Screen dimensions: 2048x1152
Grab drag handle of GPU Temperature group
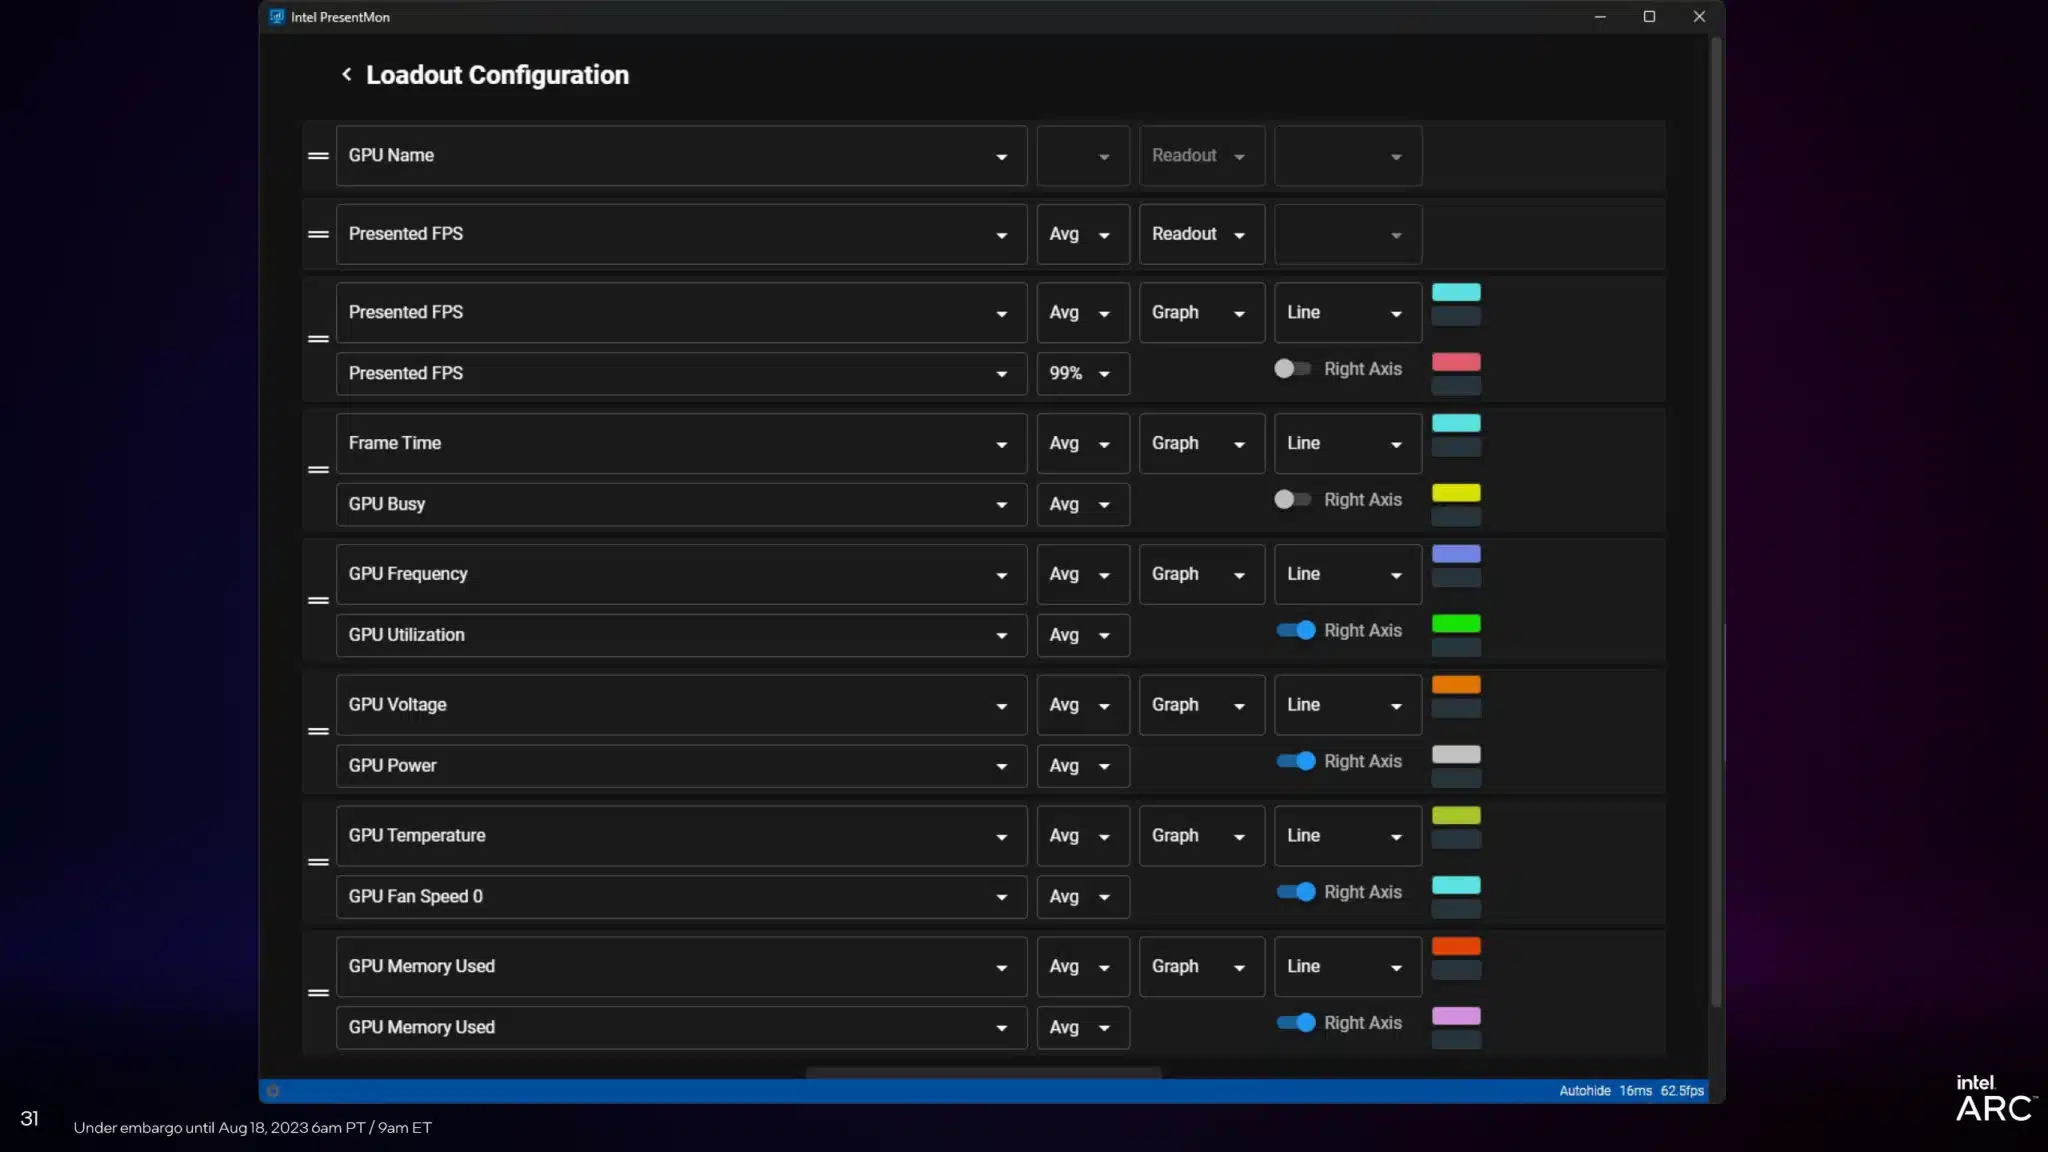click(x=318, y=862)
